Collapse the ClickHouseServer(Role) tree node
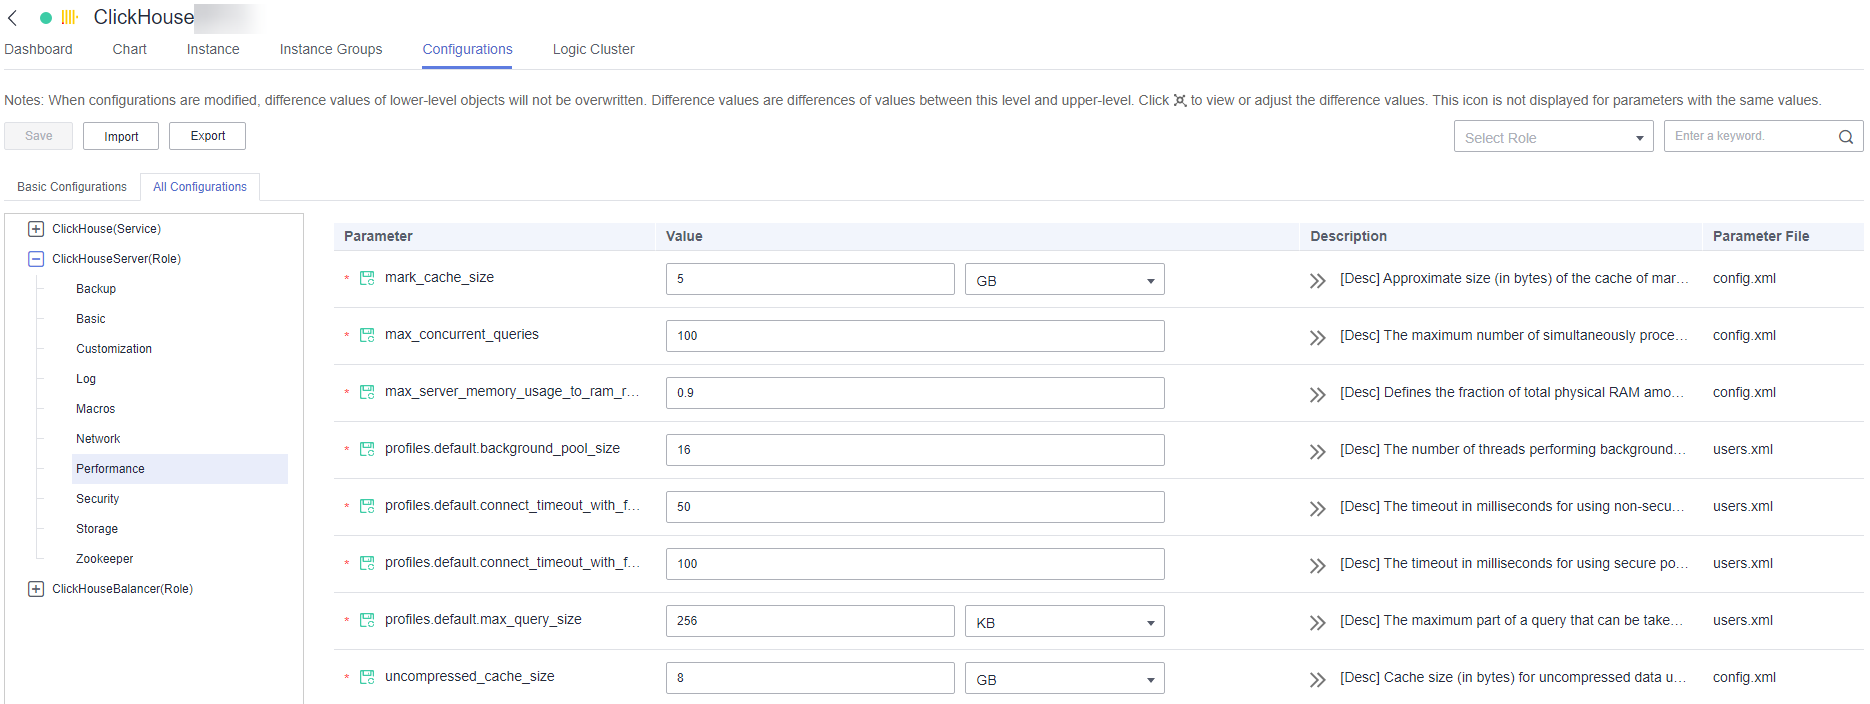The image size is (1870, 704). coord(36,259)
